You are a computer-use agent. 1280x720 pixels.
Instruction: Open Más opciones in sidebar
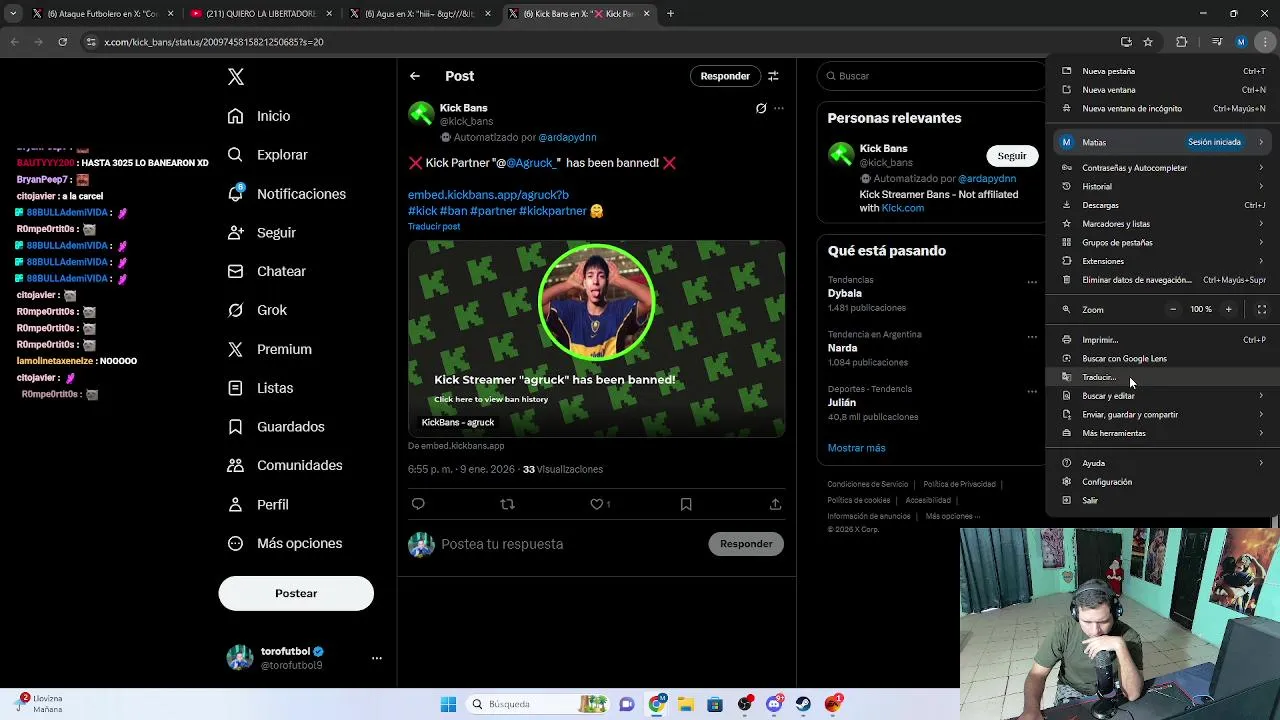click(x=285, y=543)
